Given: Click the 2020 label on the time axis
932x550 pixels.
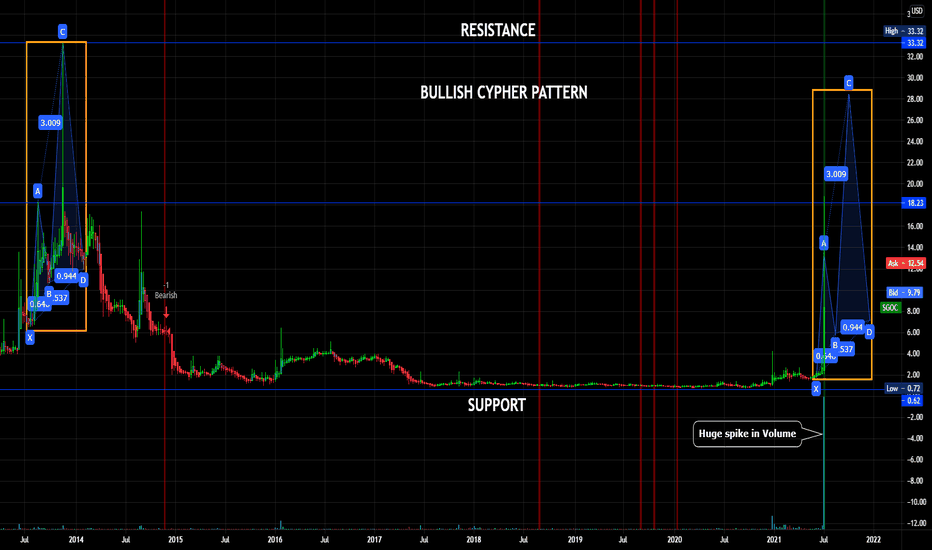Looking at the screenshot, I should click(x=675, y=540).
